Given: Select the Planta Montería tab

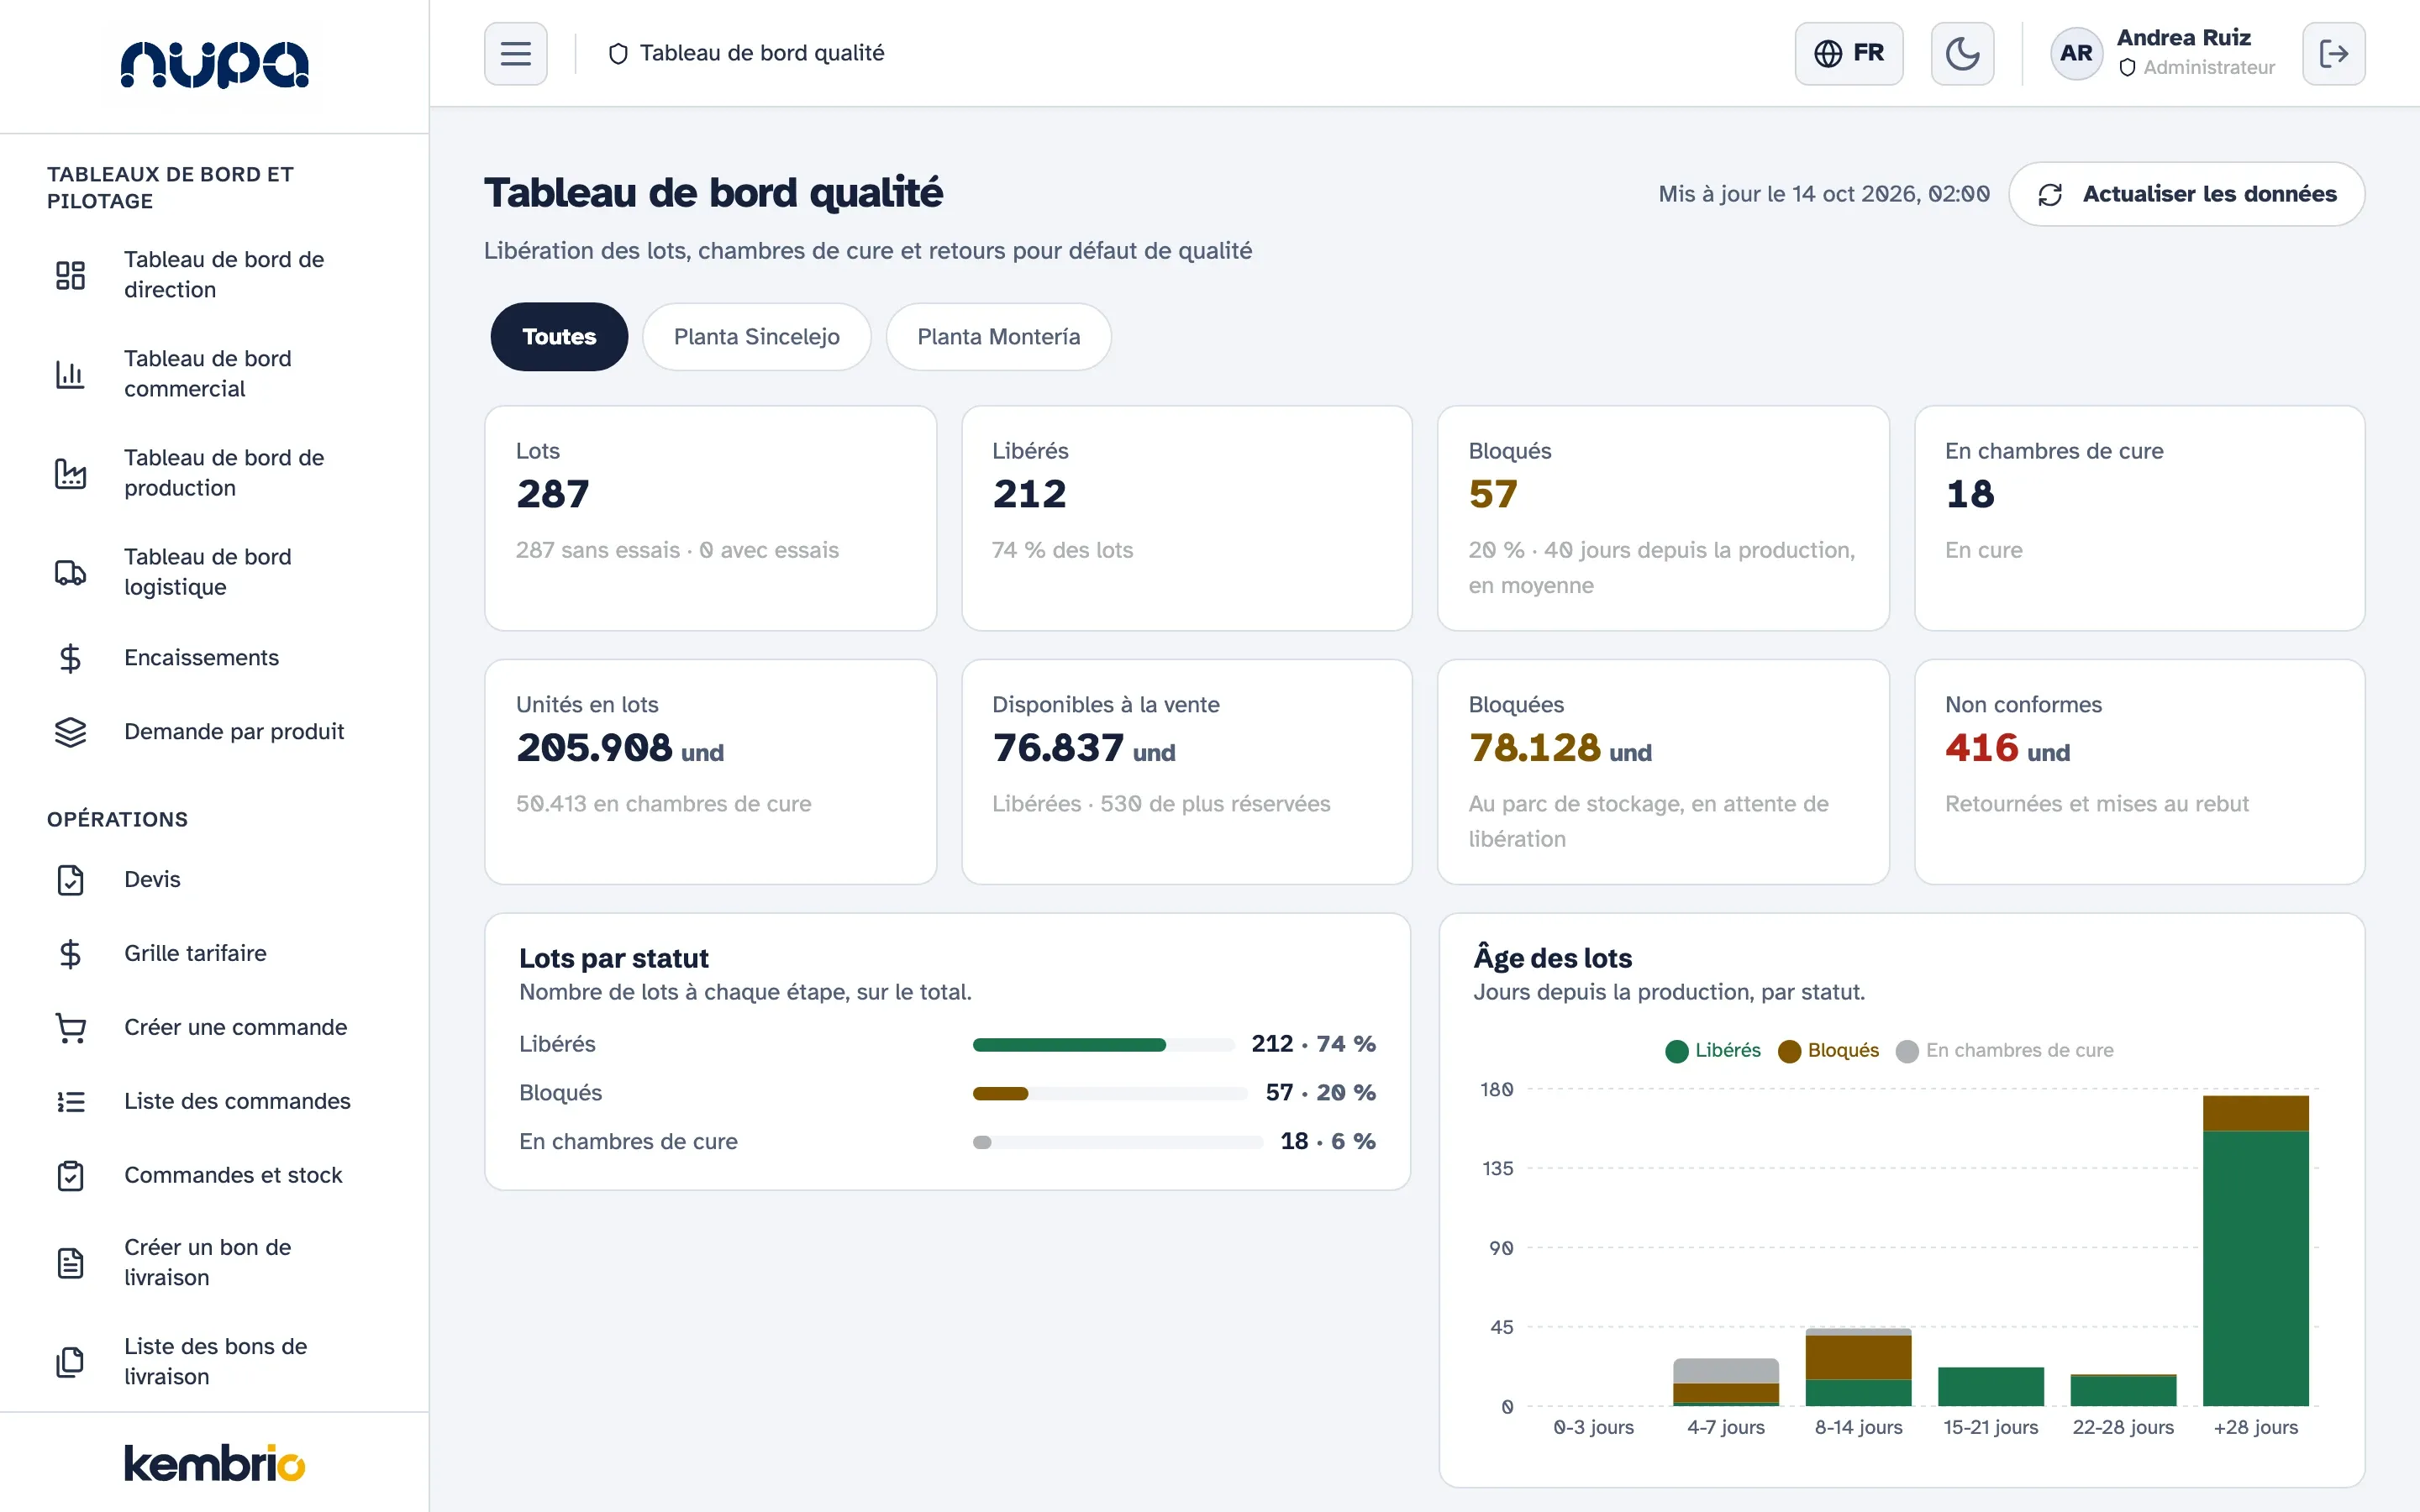Looking at the screenshot, I should [998, 337].
